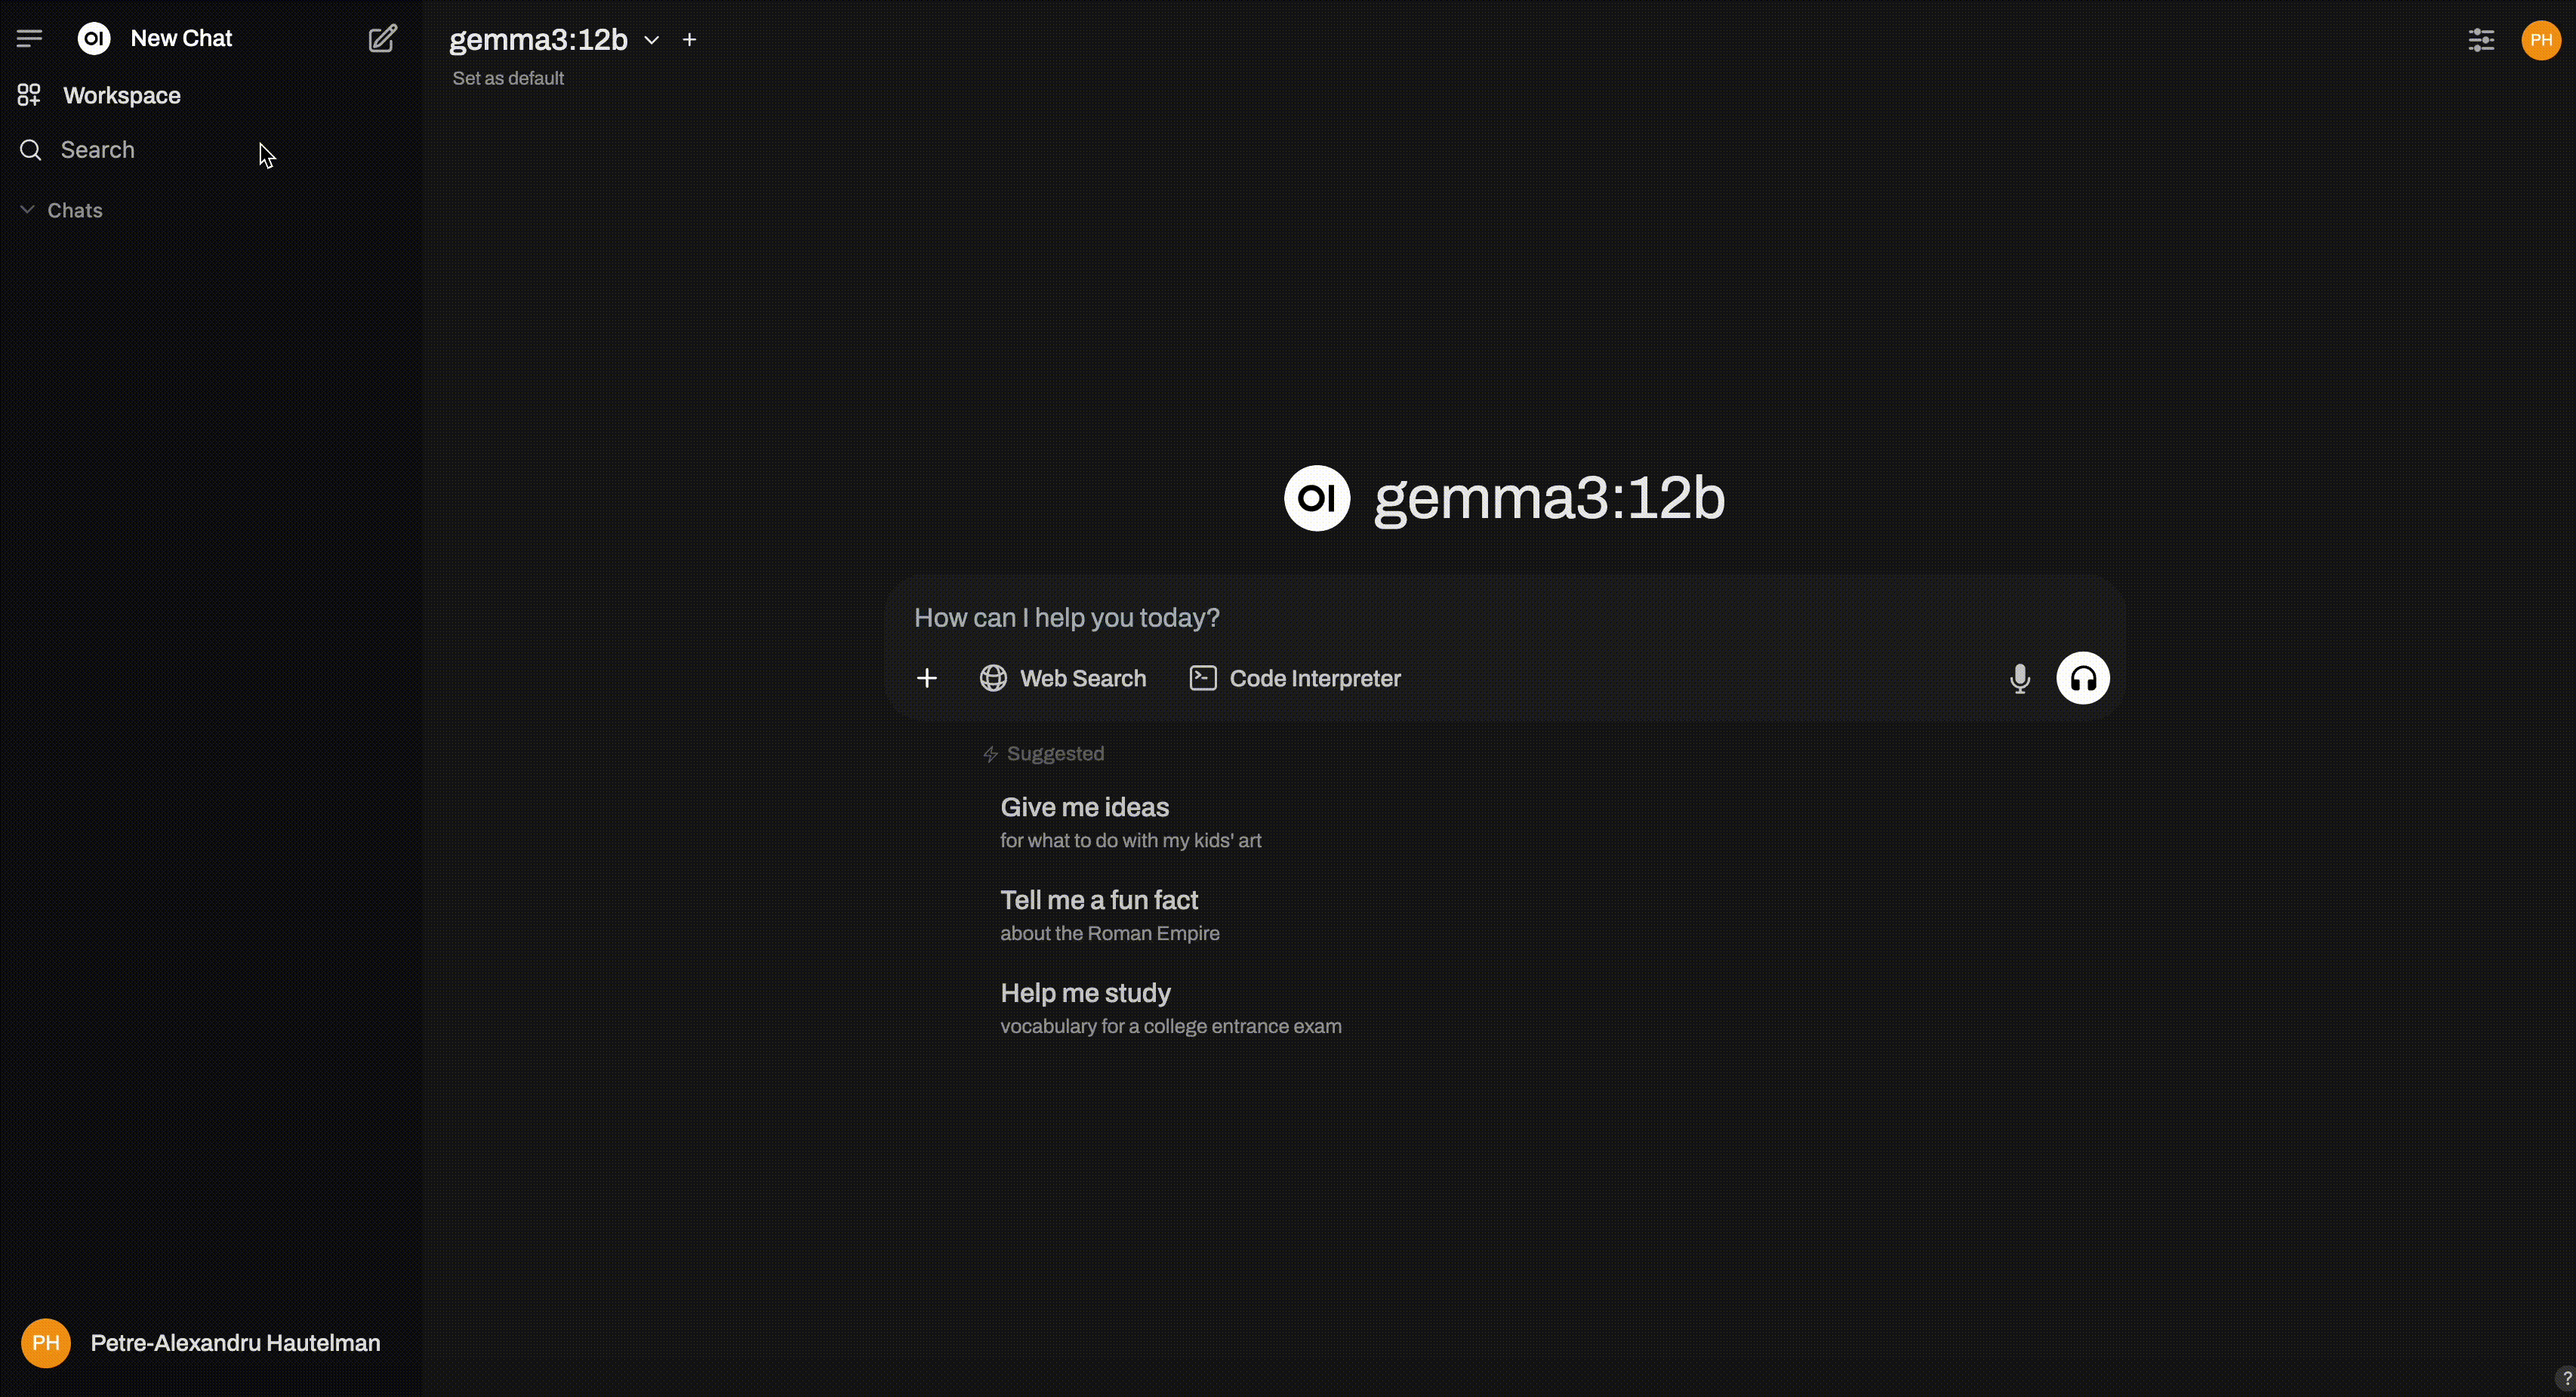Open the gemma3:12b model selector dropdown
The height and width of the screenshot is (1397, 2576).
pyautogui.click(x=555, y=40)
